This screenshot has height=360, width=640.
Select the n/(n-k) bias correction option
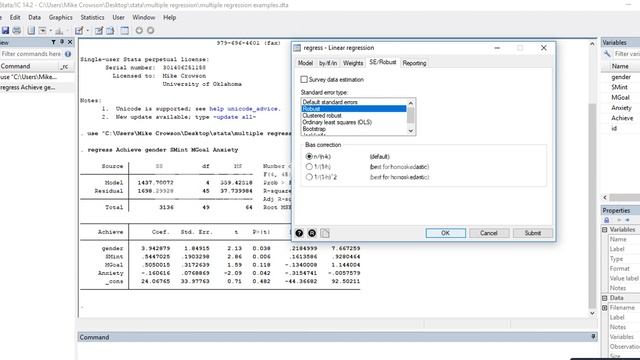pyautogui.click(x=309, y=156)
